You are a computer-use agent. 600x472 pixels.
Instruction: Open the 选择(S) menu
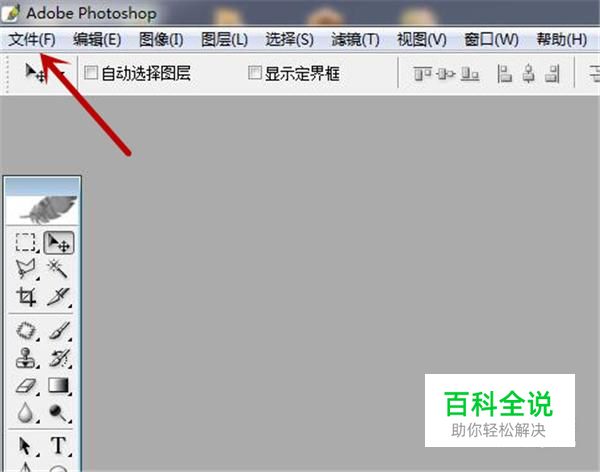tap(289, 39)
